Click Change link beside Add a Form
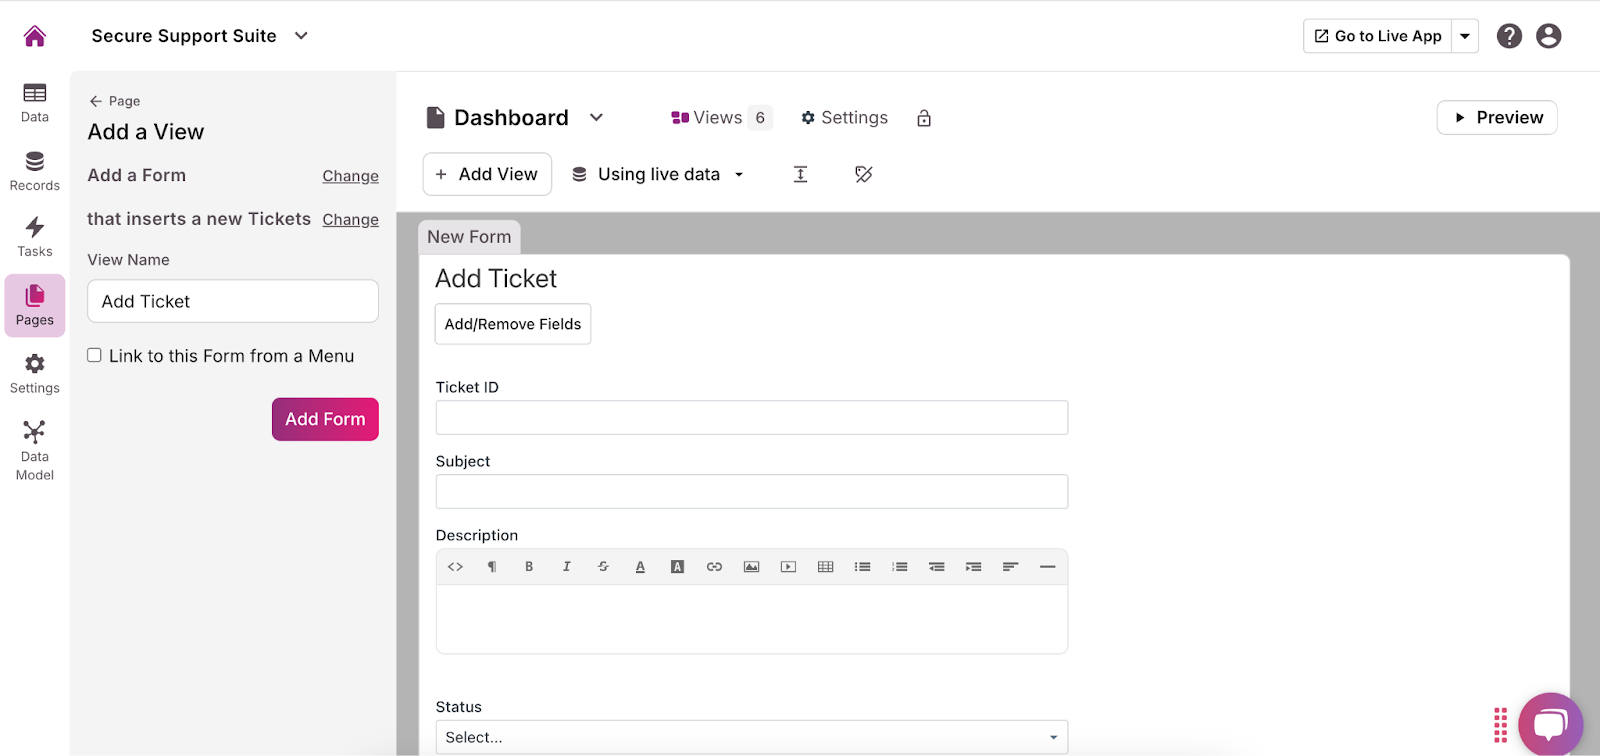This screenshot has width=1600, height=756. tap(350, 176)
